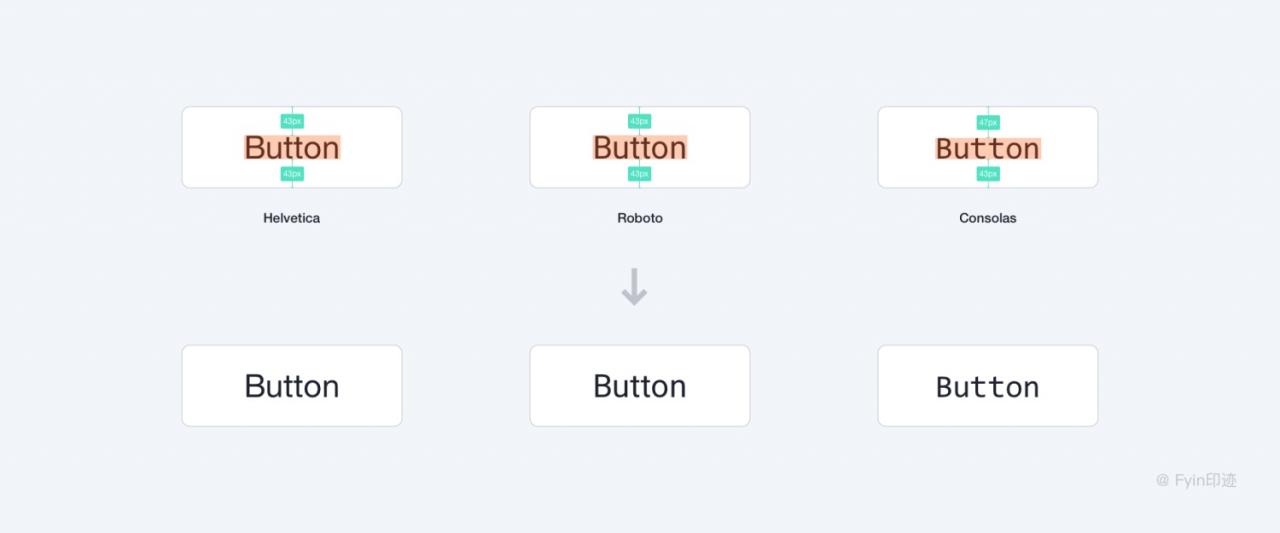This screenshot has width=1280, height=533.
Task: Click the orange highlight in the Consolas card
Action: point(988,149)
